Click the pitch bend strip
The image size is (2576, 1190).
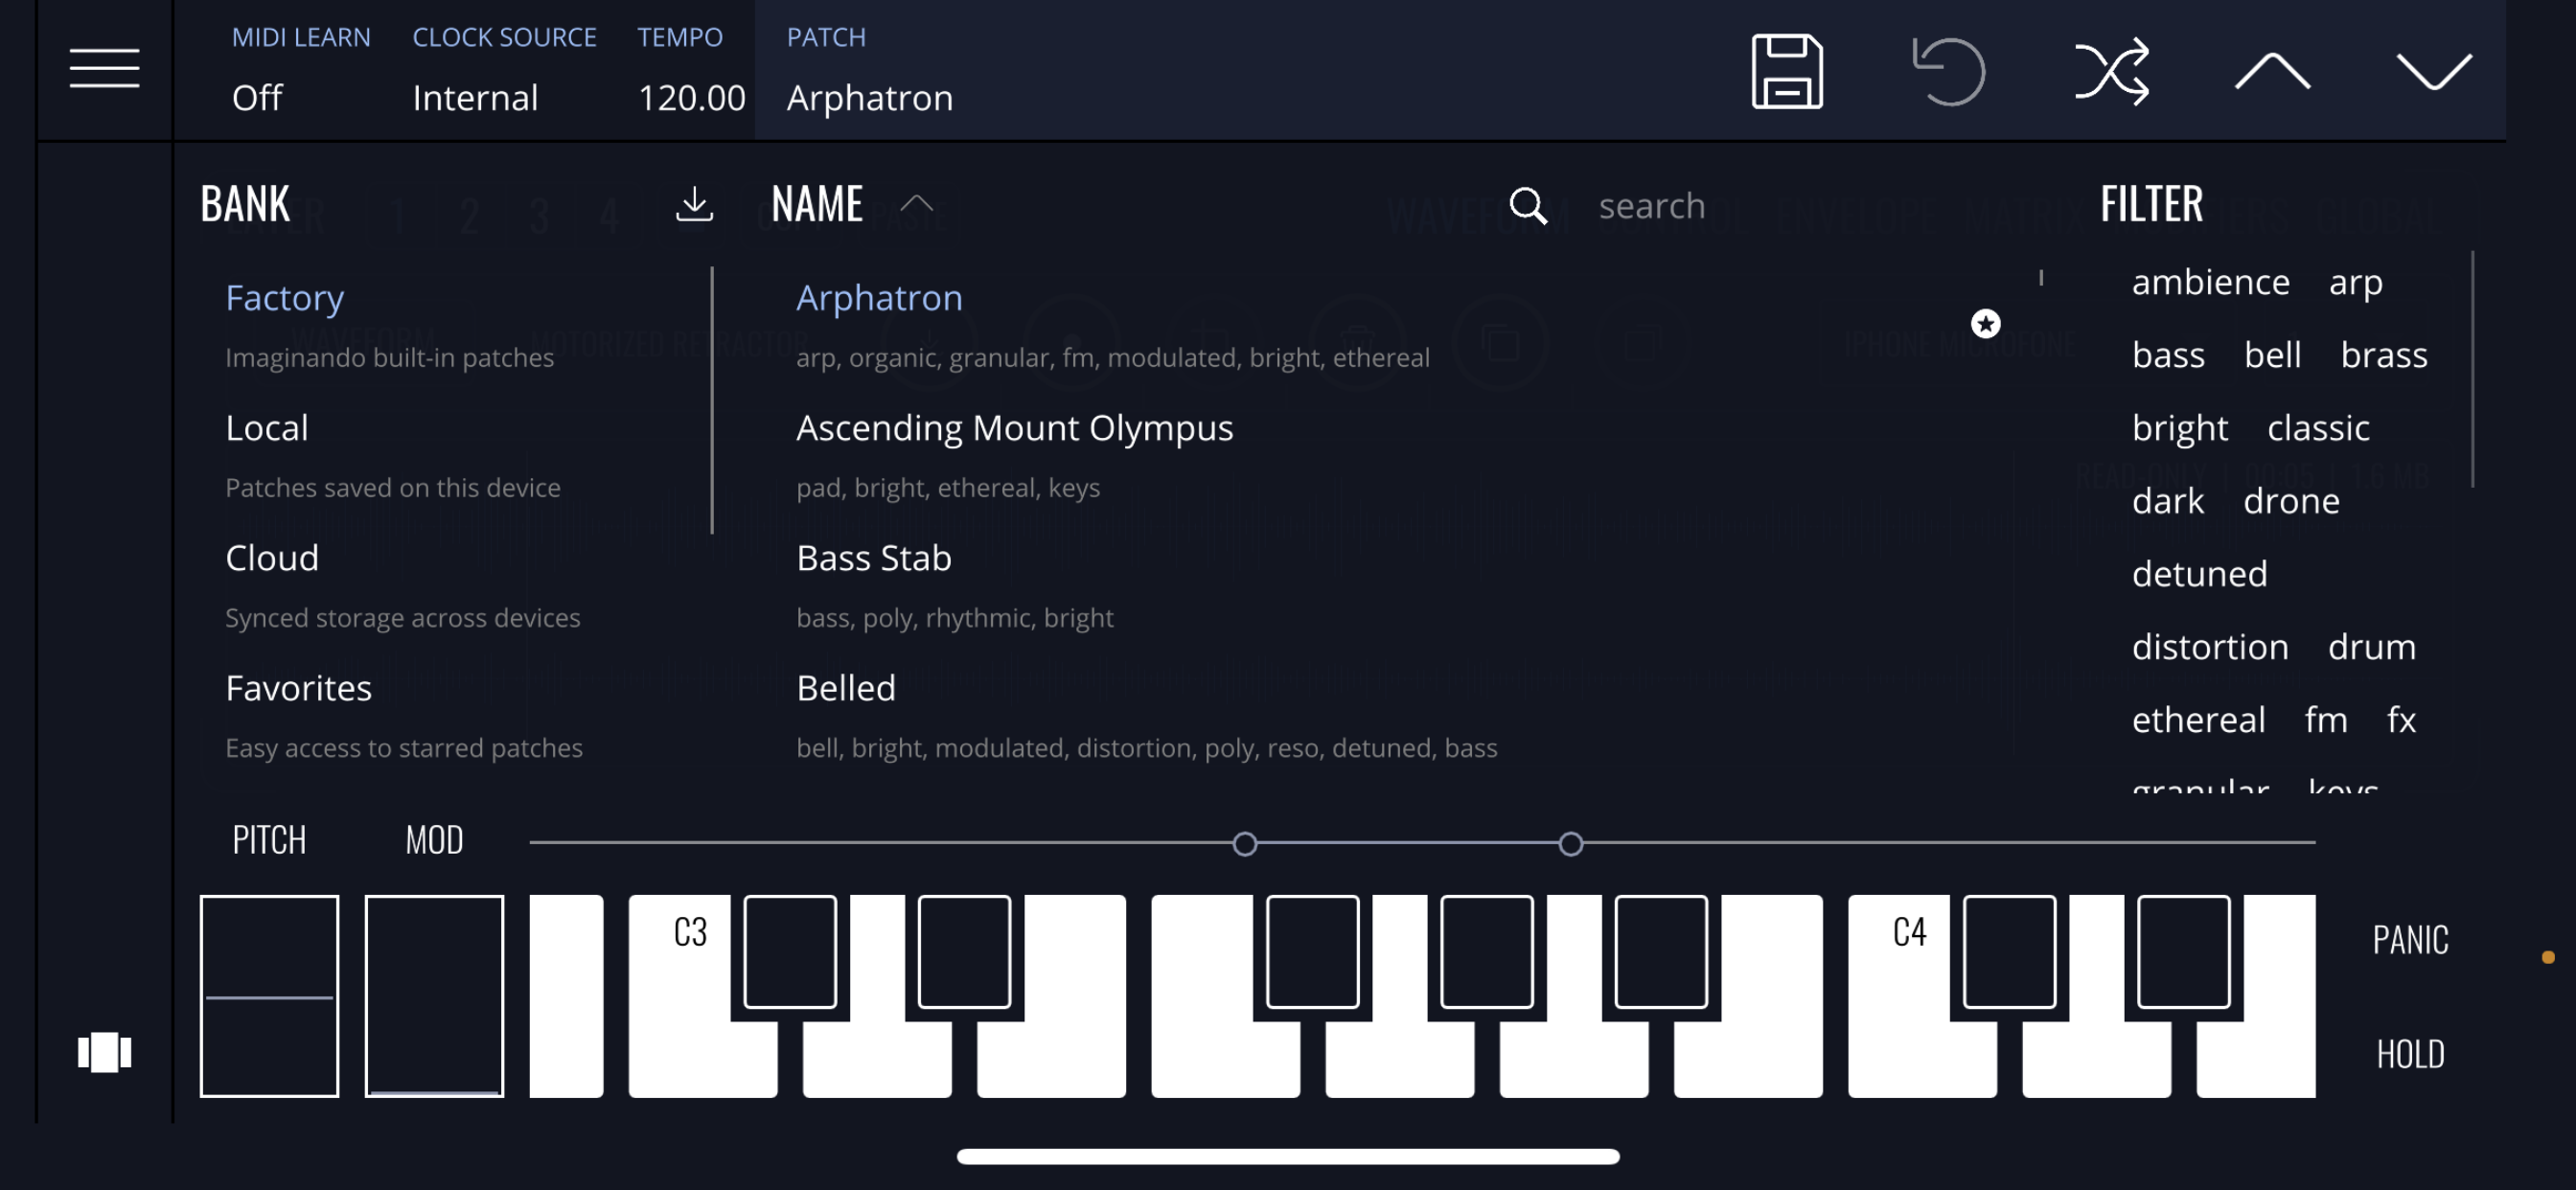(x=269, y=996)
